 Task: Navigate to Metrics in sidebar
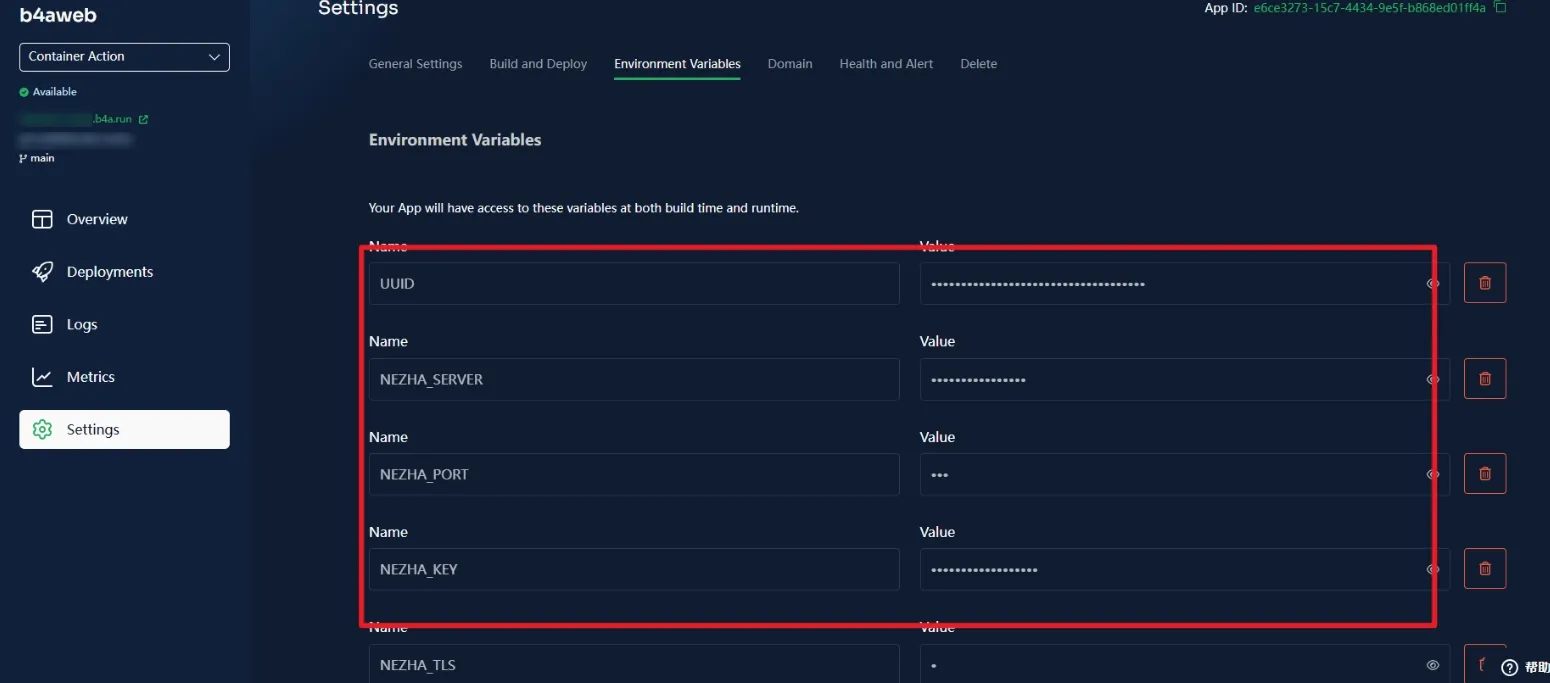(x=90, y=377)
